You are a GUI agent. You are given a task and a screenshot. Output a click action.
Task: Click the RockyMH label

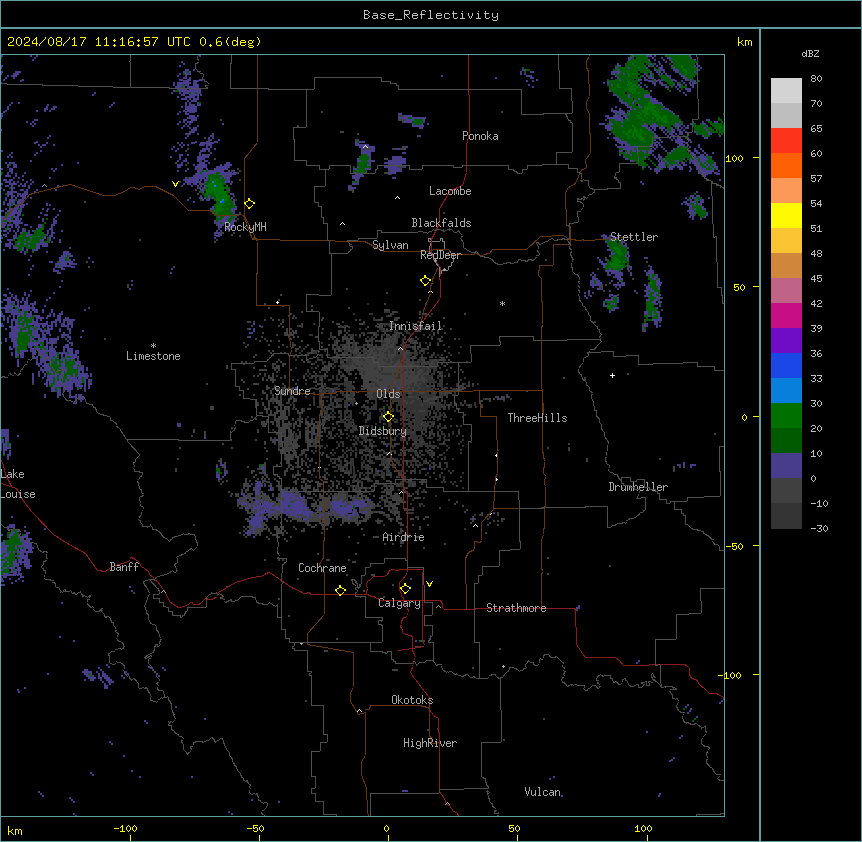click(x=245, y=226)
